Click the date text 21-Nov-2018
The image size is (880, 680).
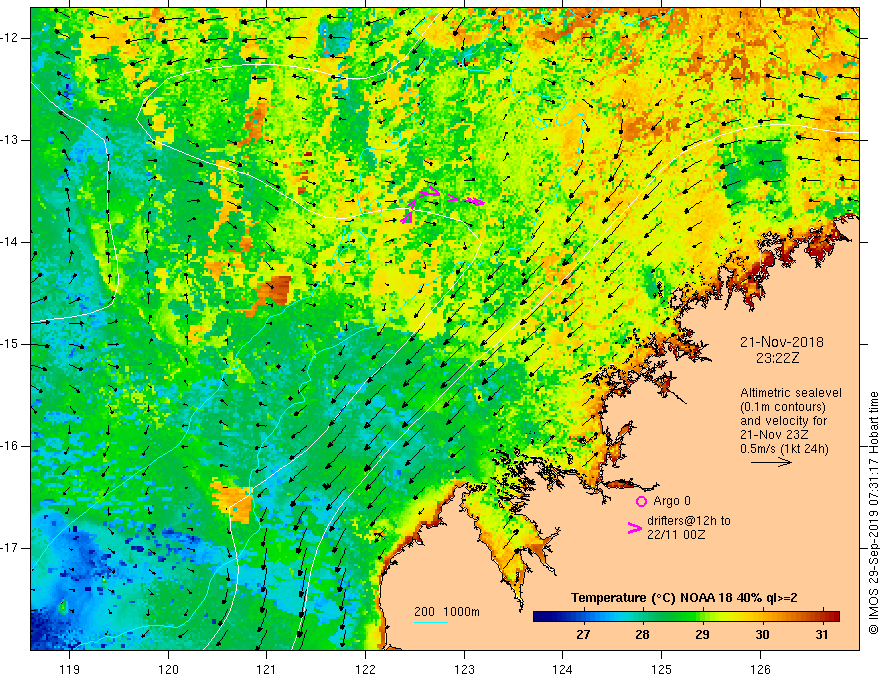coord(781,342)
